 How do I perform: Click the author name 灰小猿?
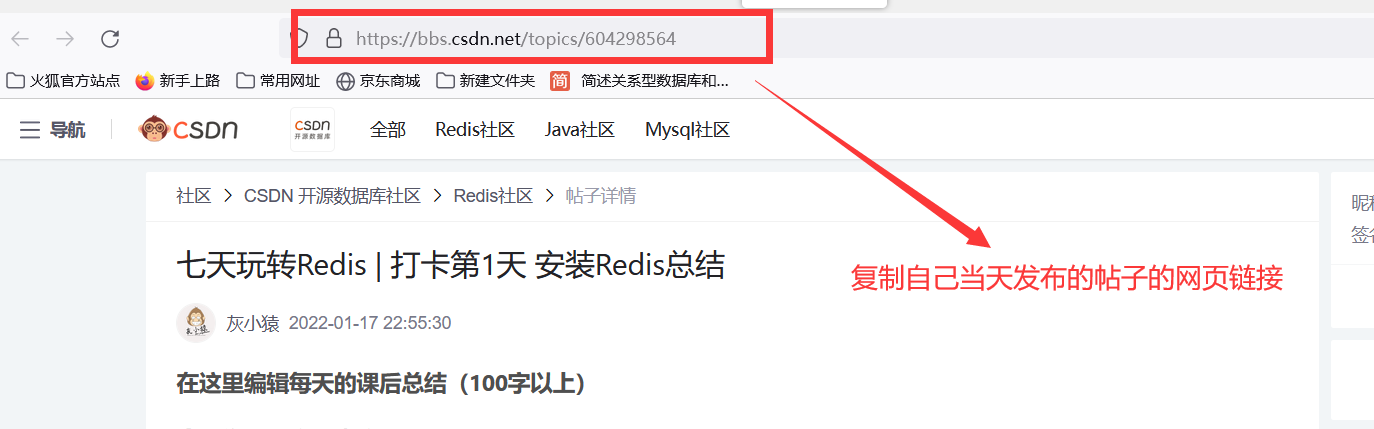pos(250,323)
